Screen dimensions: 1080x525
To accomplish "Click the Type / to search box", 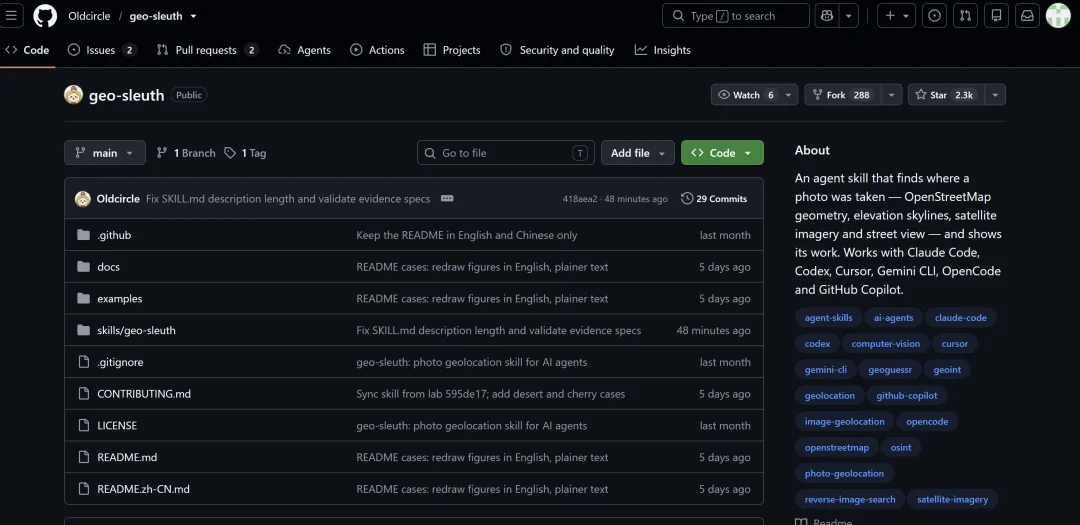I will click(736, 15).
